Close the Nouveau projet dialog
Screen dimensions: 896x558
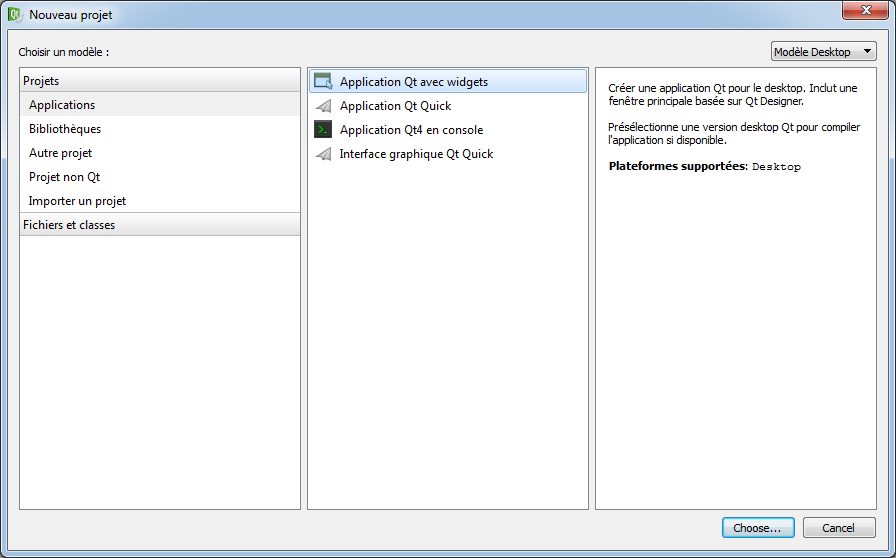coord(865,10)
